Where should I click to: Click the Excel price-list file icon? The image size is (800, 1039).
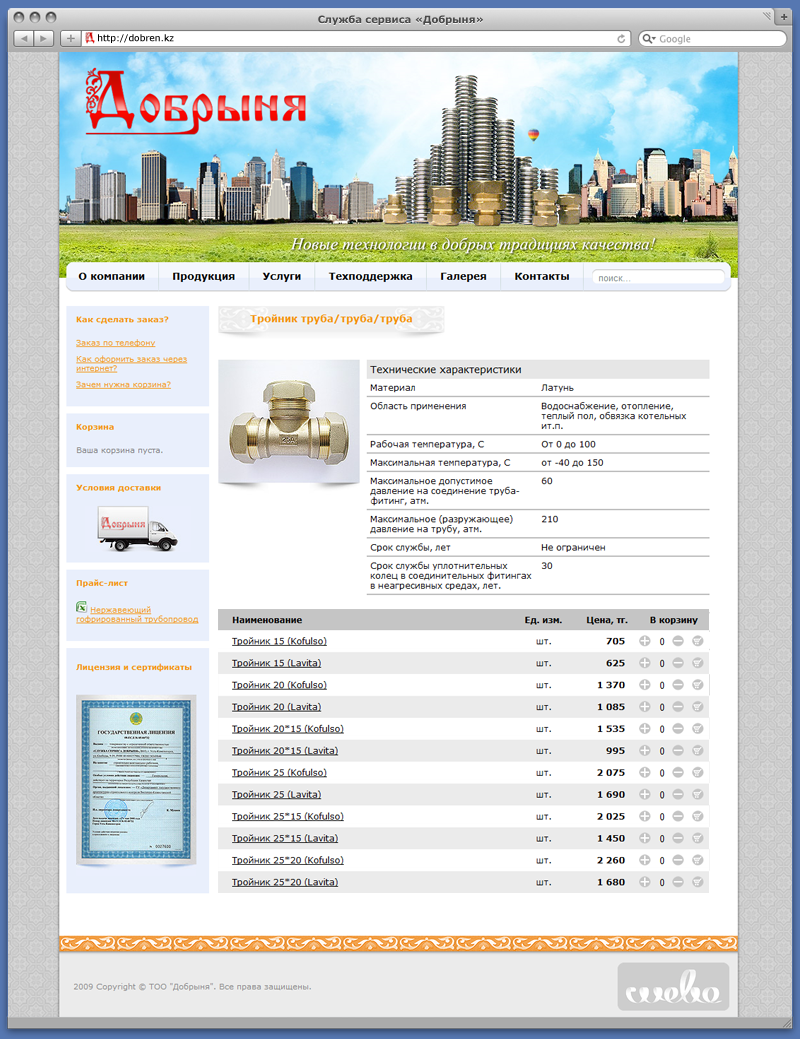pyautogui.click(x=82, y=606)
